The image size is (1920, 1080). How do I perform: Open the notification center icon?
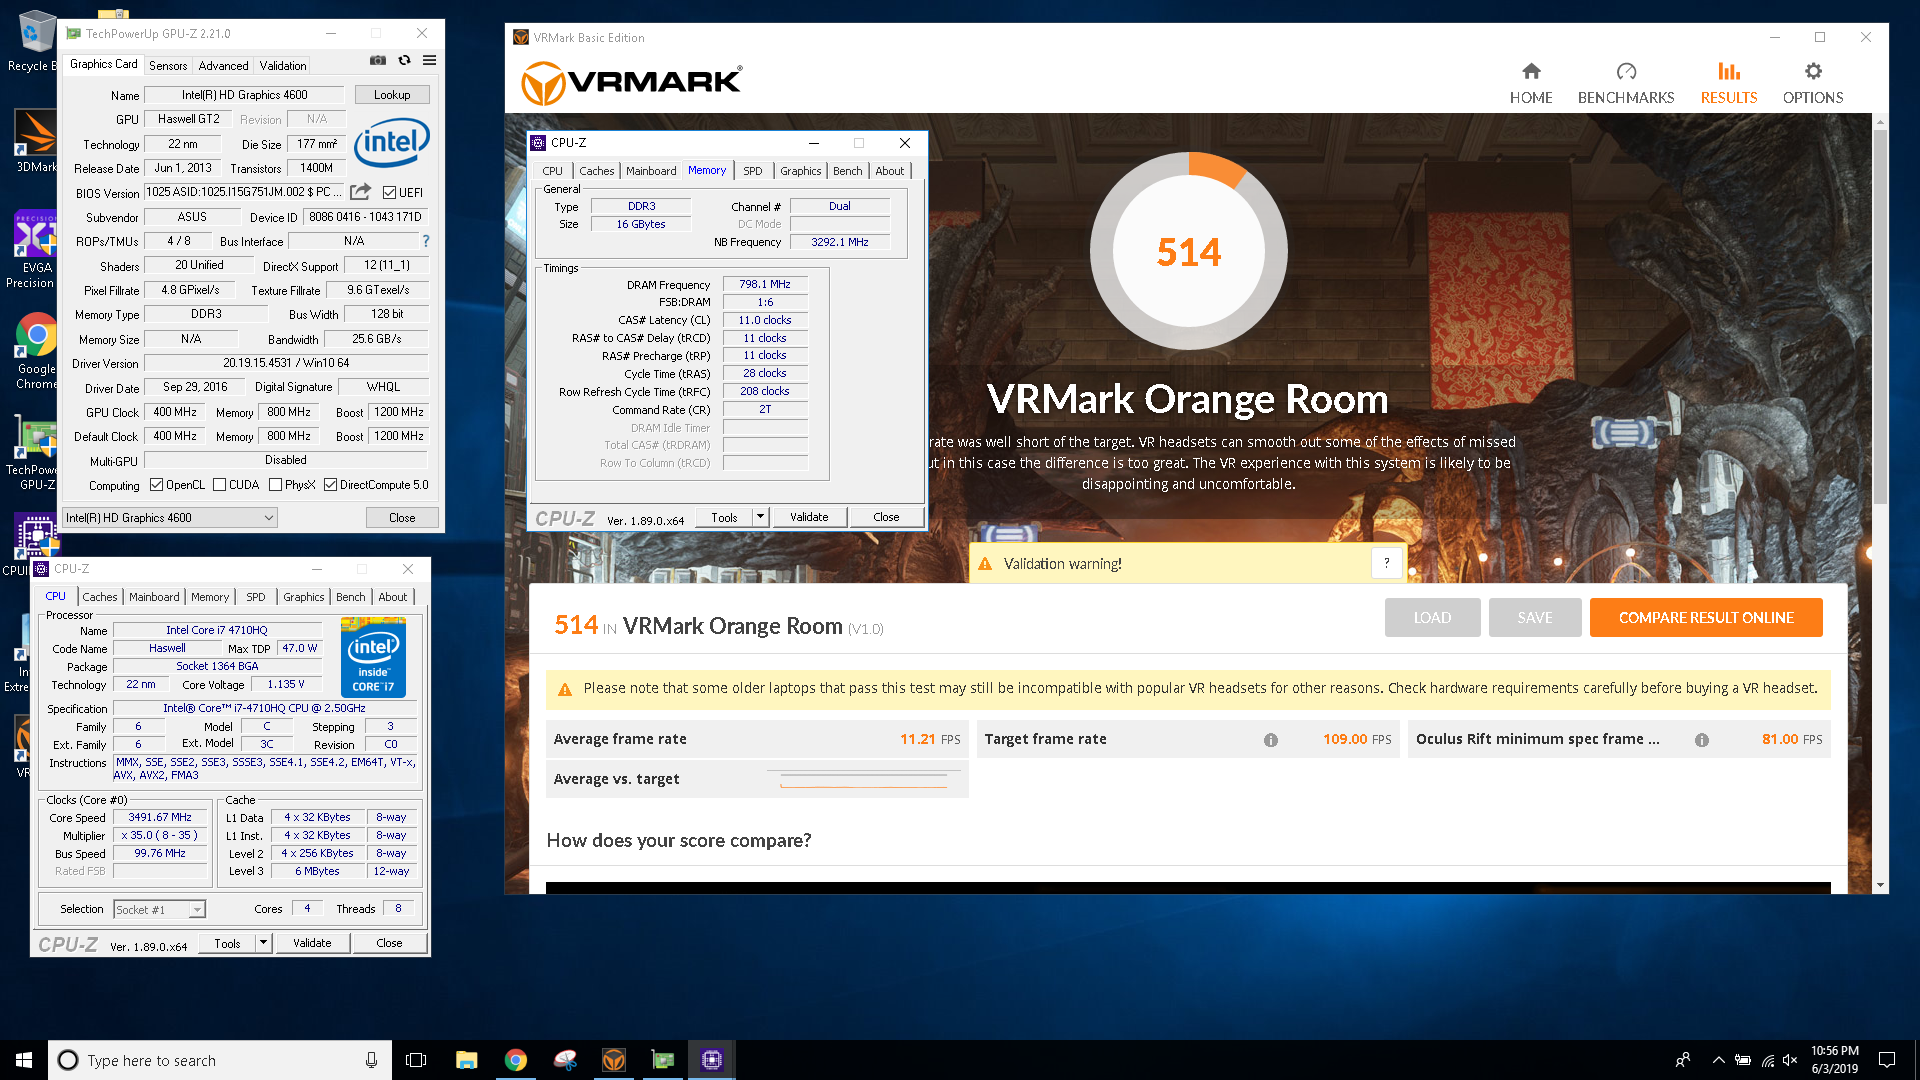[x=1887, y=1060]
